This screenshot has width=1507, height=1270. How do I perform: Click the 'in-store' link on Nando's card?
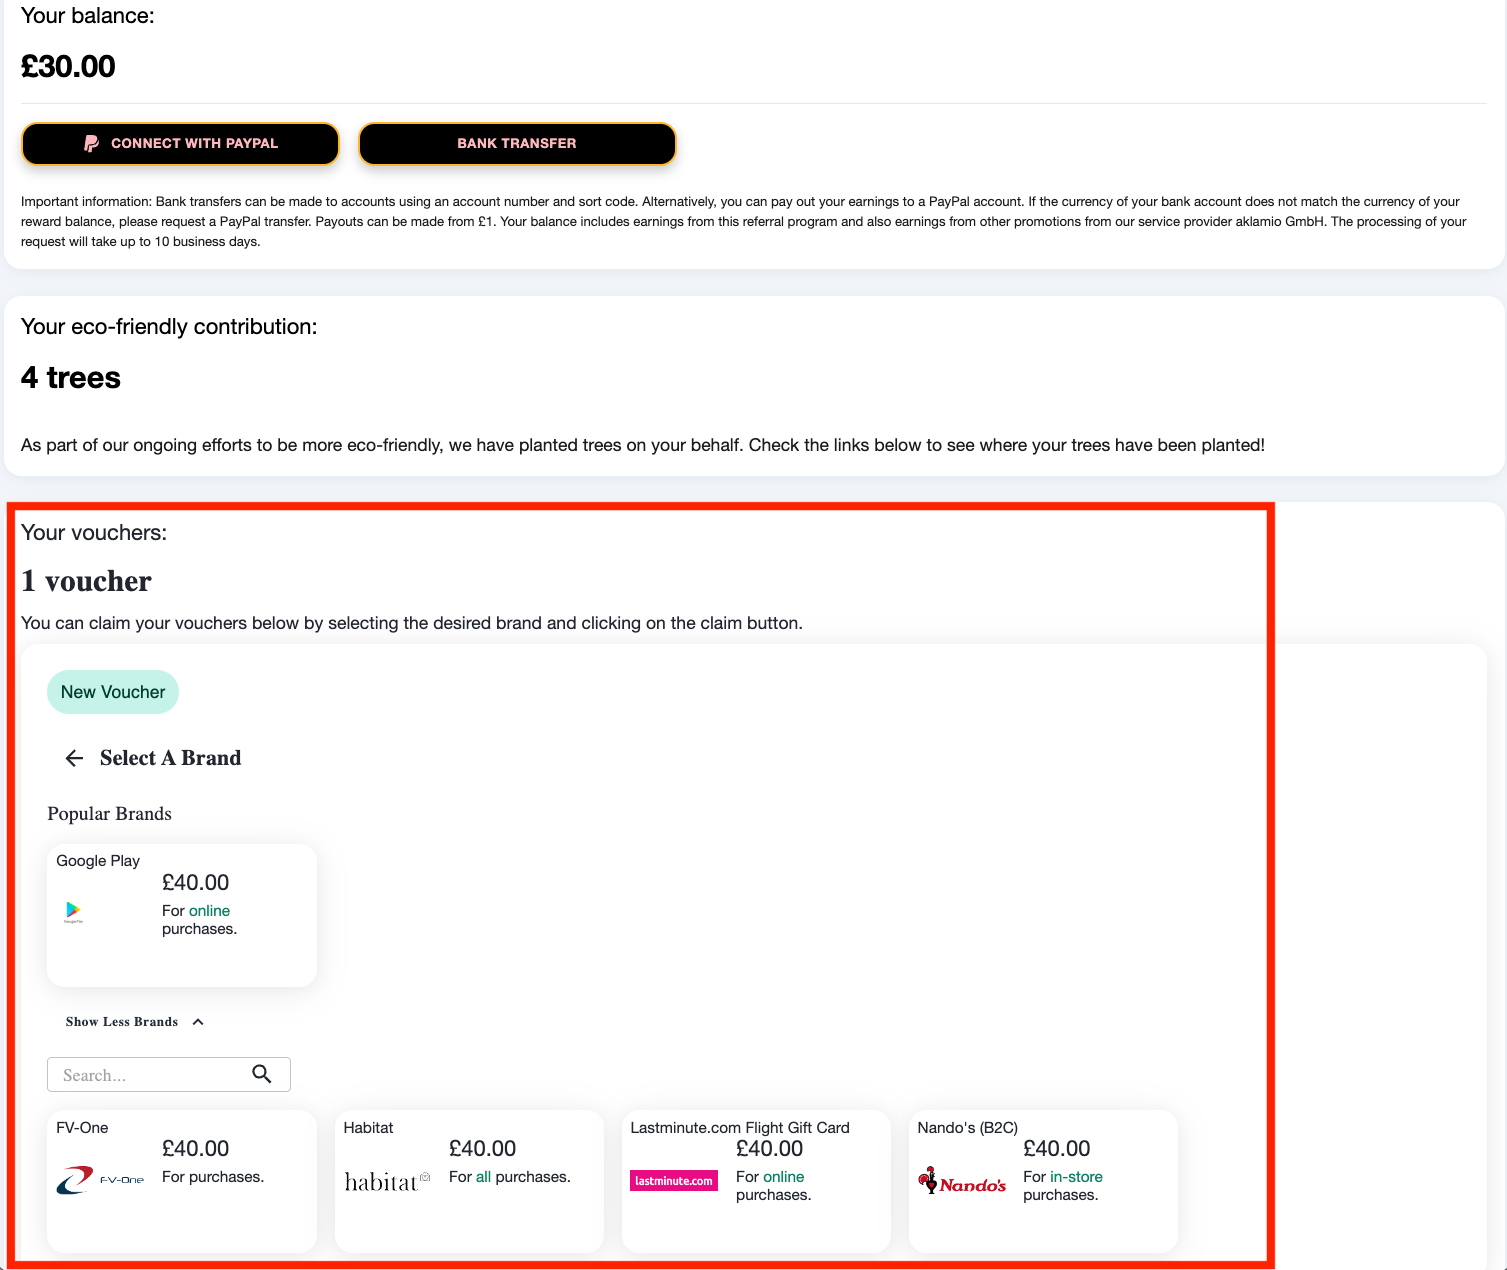pos(1076,1177)
